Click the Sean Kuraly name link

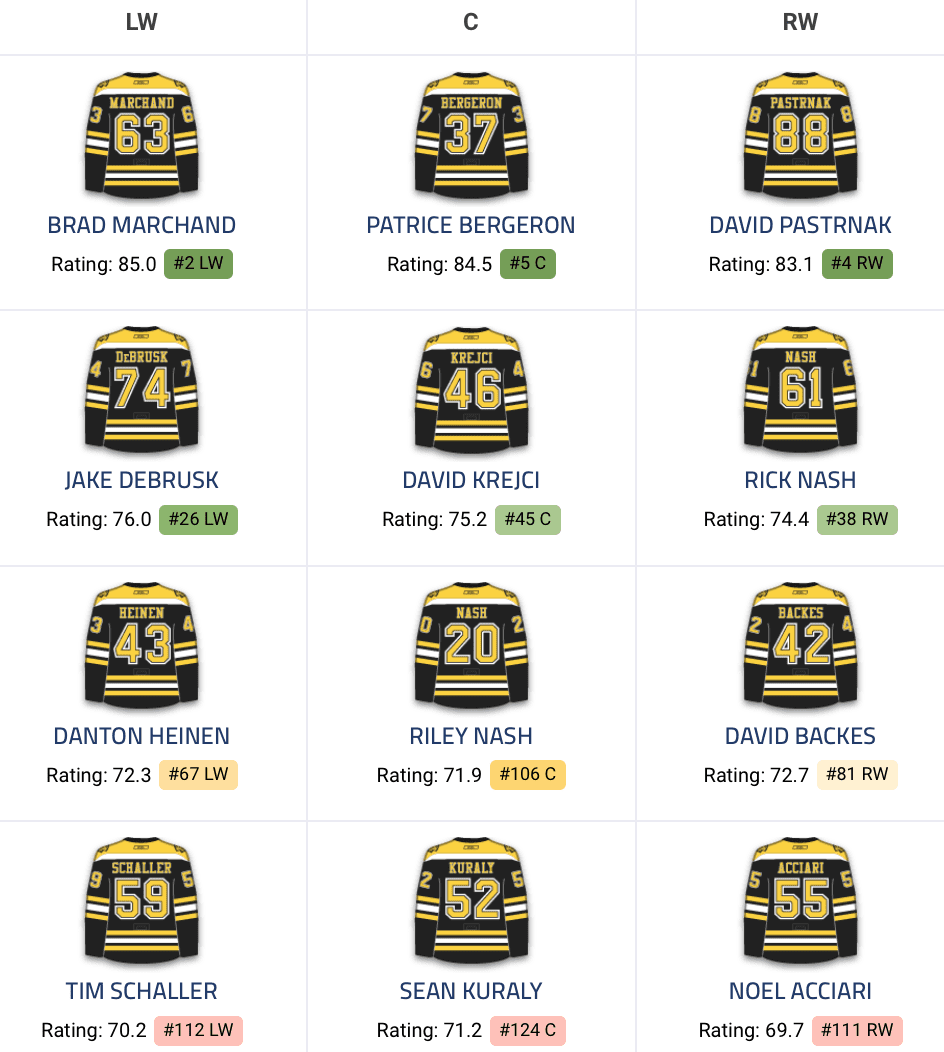(x=471, y=991)
